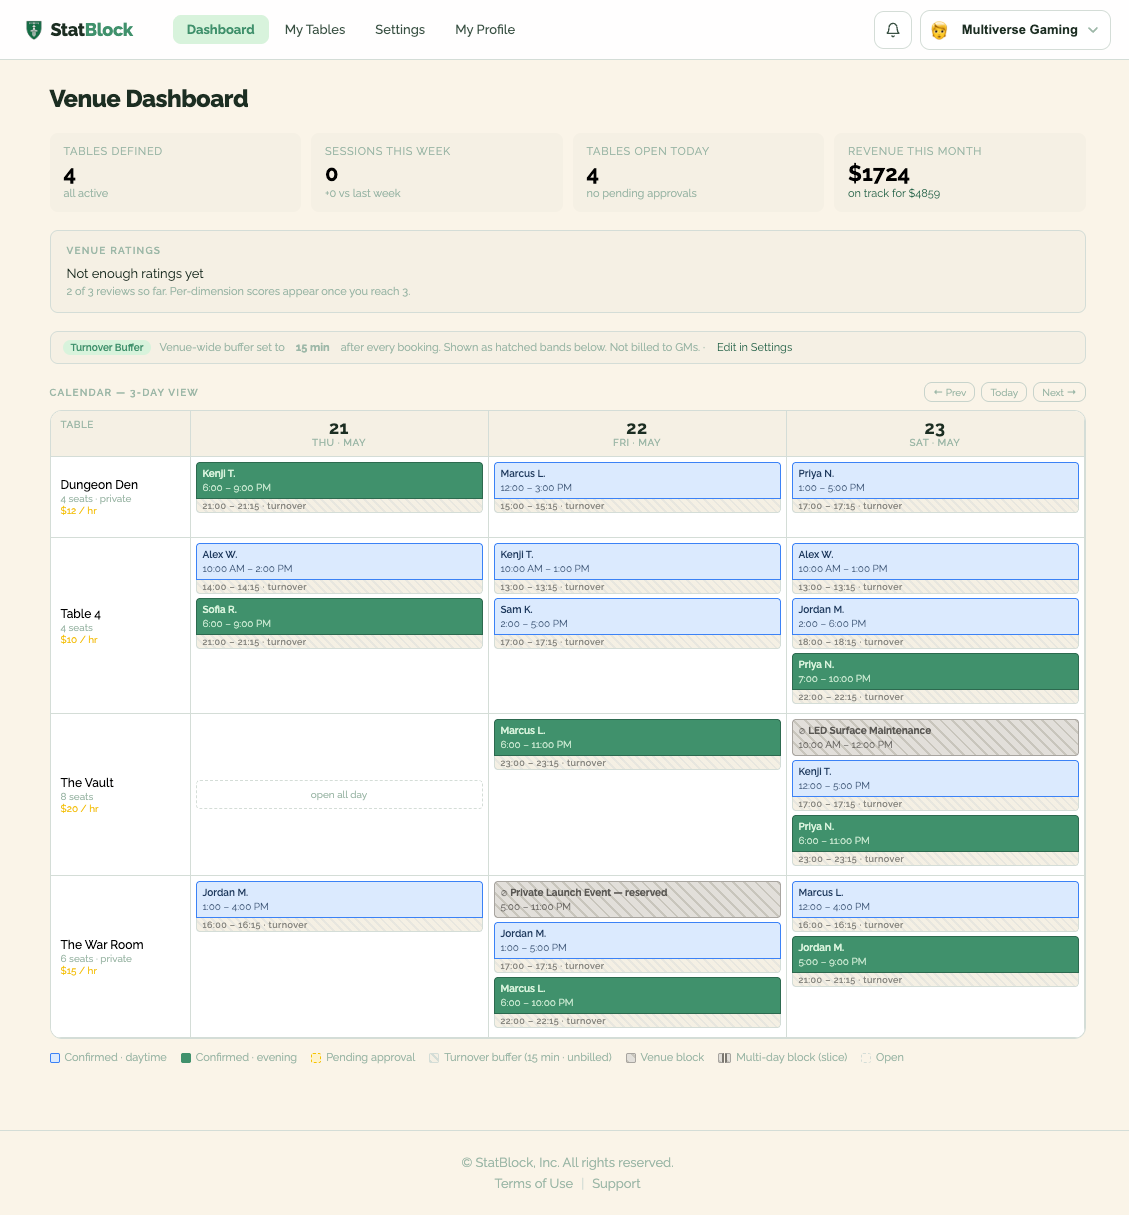Image resolution: width=1129 pixels, height=1215 pixels.
Task: Open Marcus L. 6:00–11:00 PM Vault booking
Action: click(x=637, y=738)
